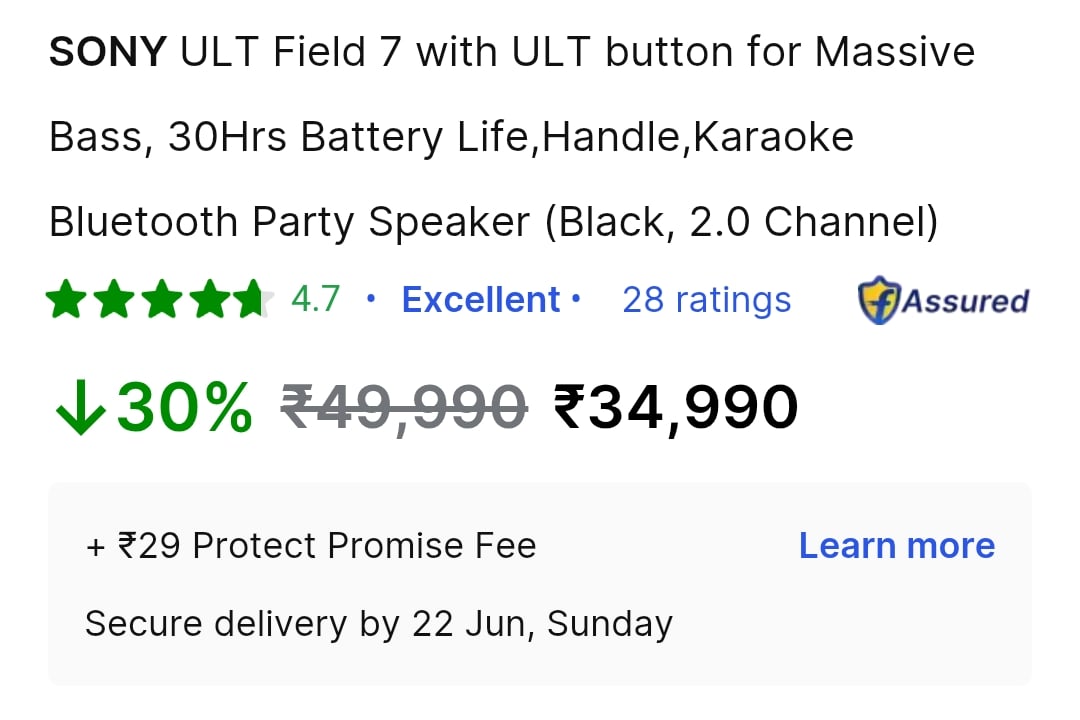
Task: Click the Secure delivery by 22 Jun text
Action: pos(379,624)
